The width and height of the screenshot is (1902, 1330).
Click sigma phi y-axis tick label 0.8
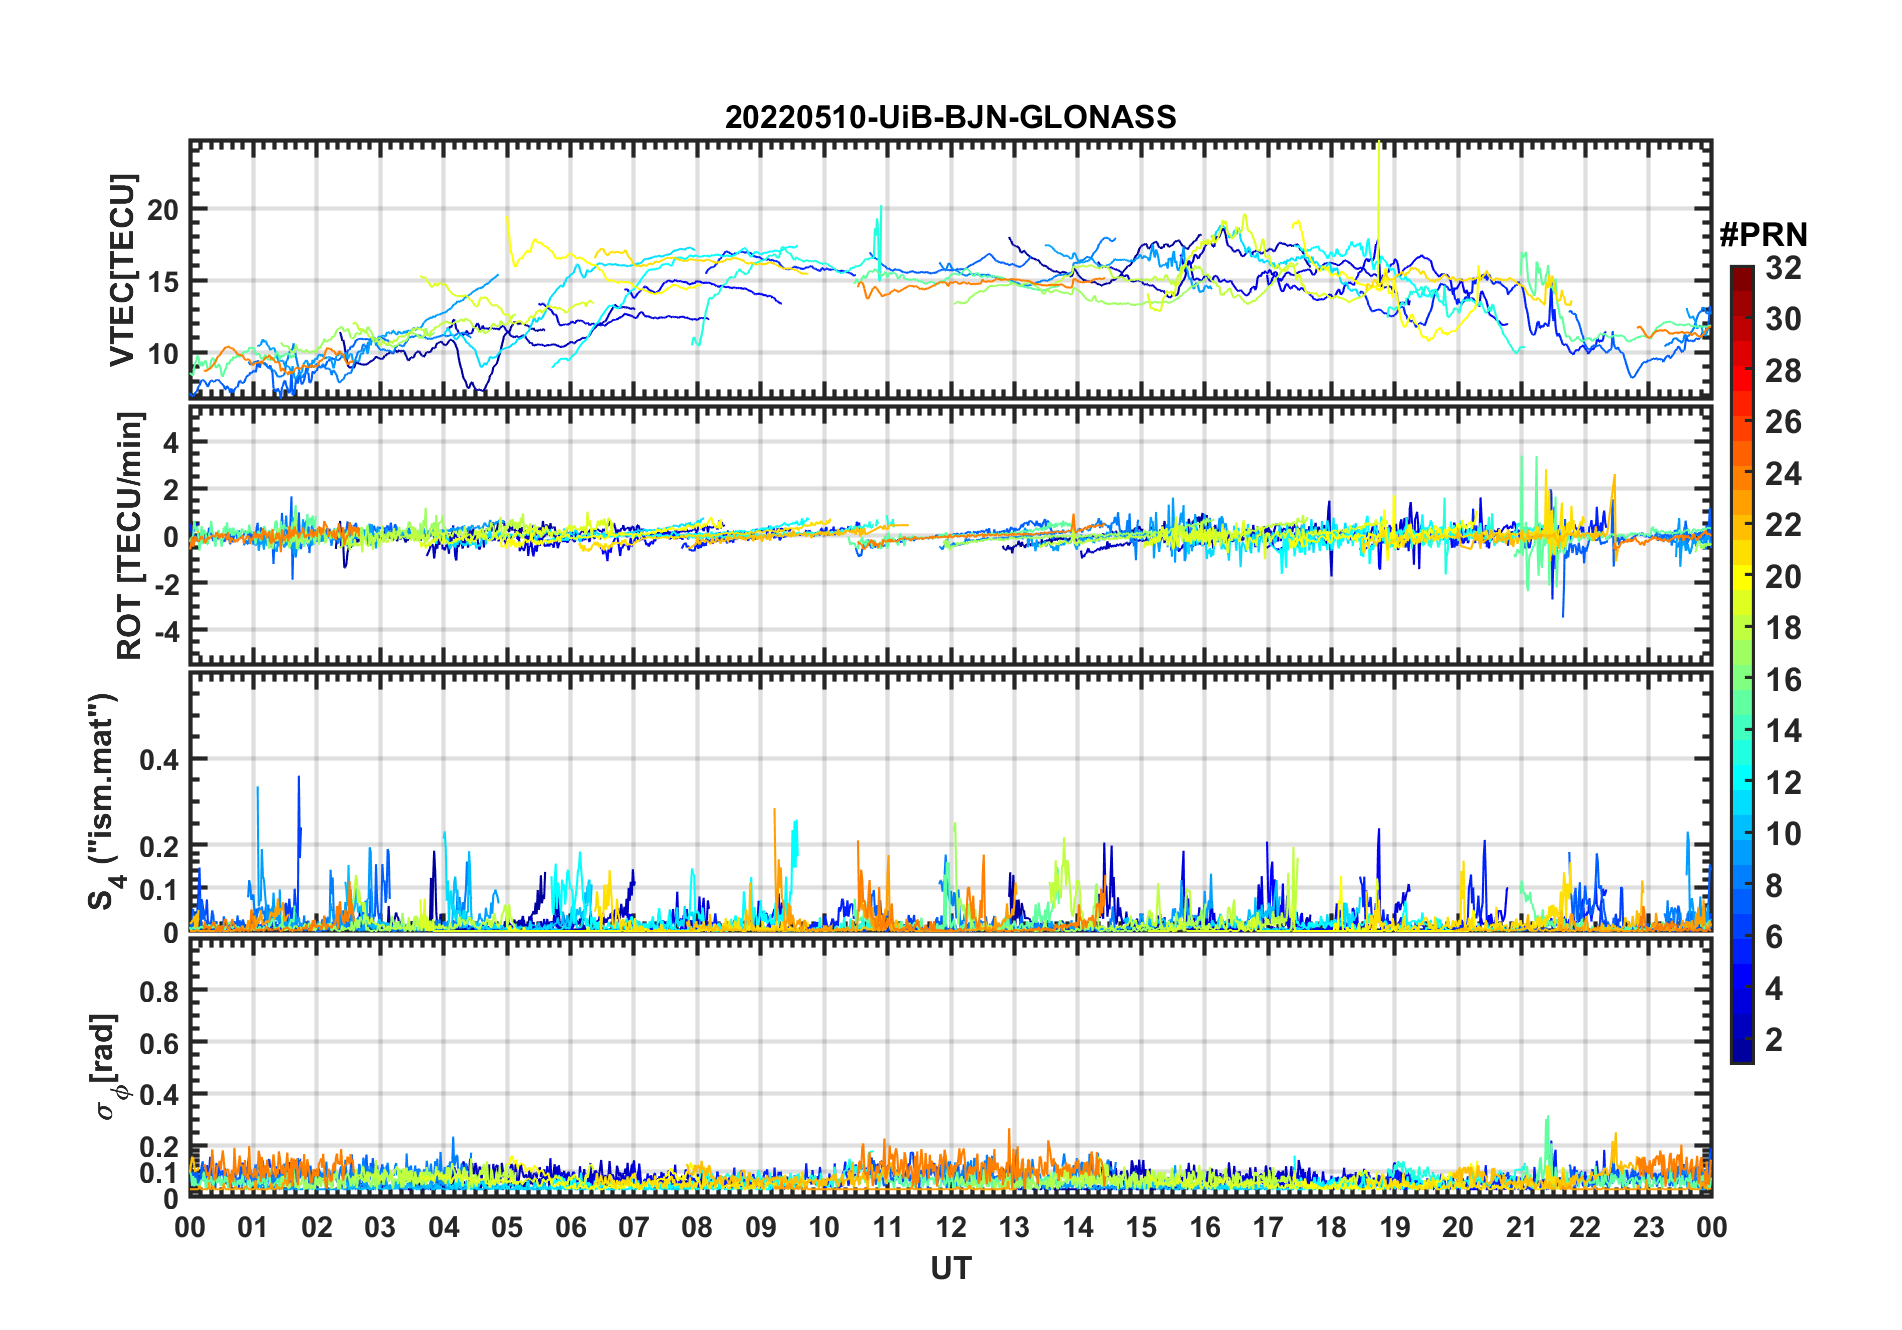[158, 991]
